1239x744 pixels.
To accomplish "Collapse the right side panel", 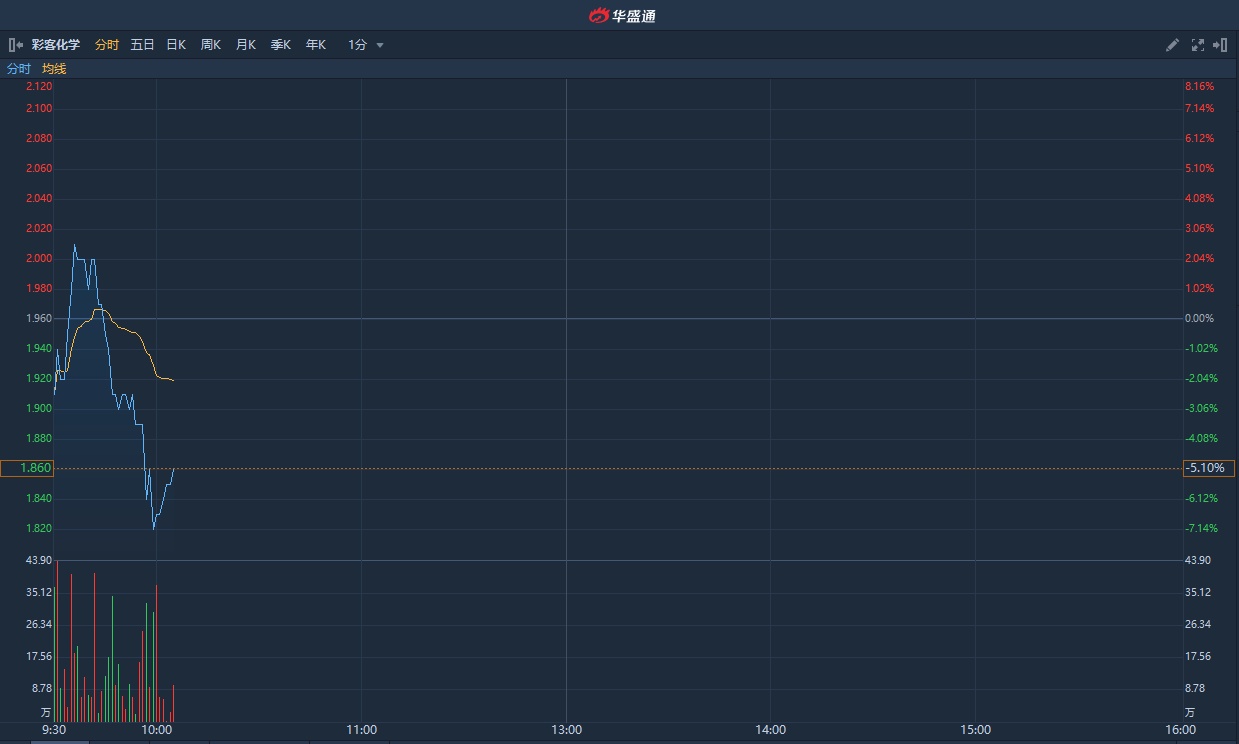I will point(1220,45).
